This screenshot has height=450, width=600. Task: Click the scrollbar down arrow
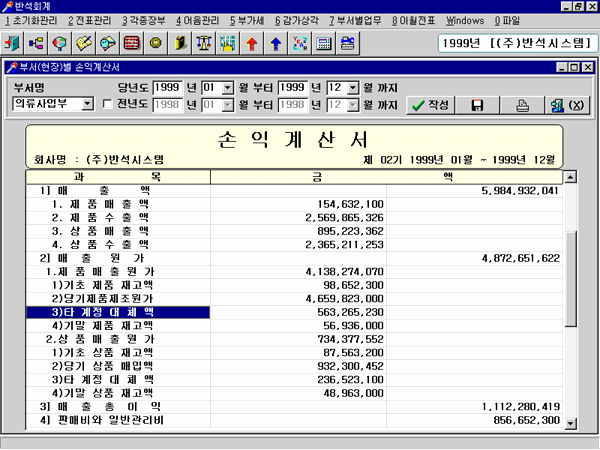click(571, 423)
